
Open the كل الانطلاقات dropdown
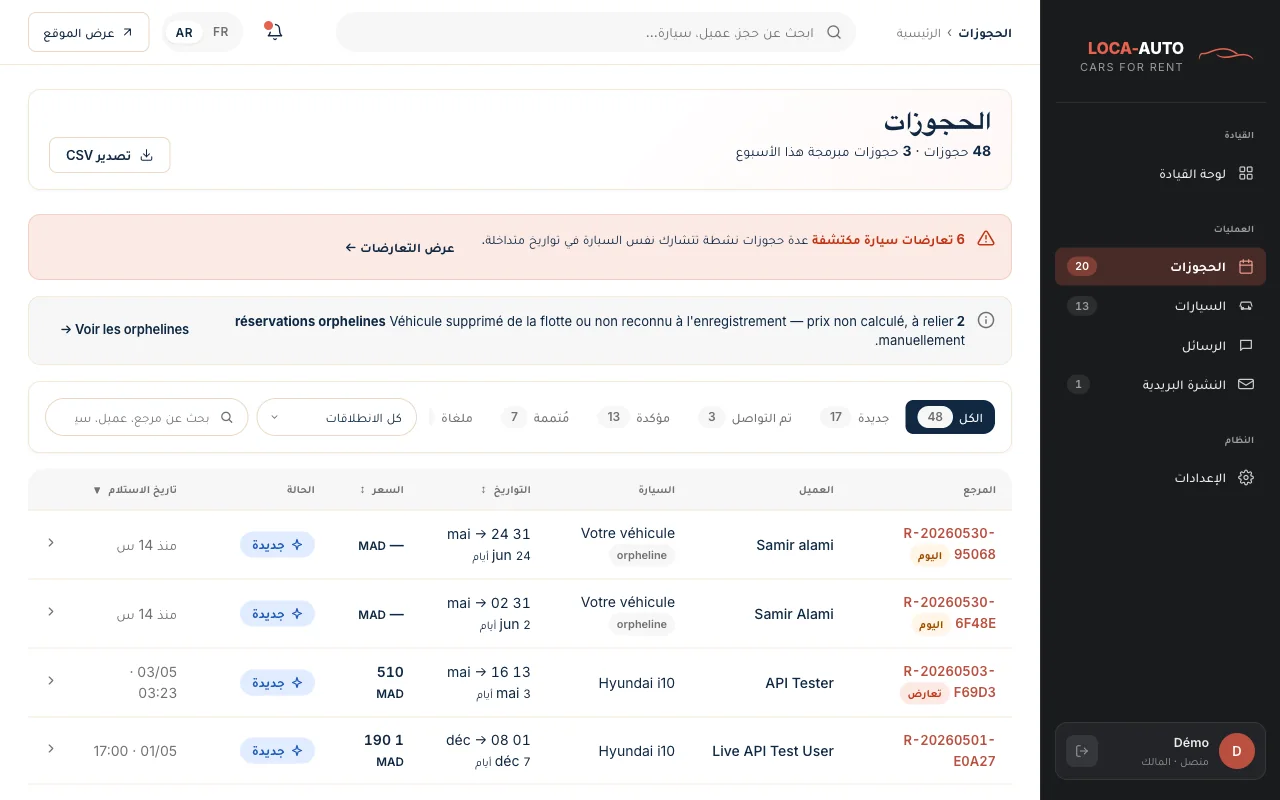(337, 417)
